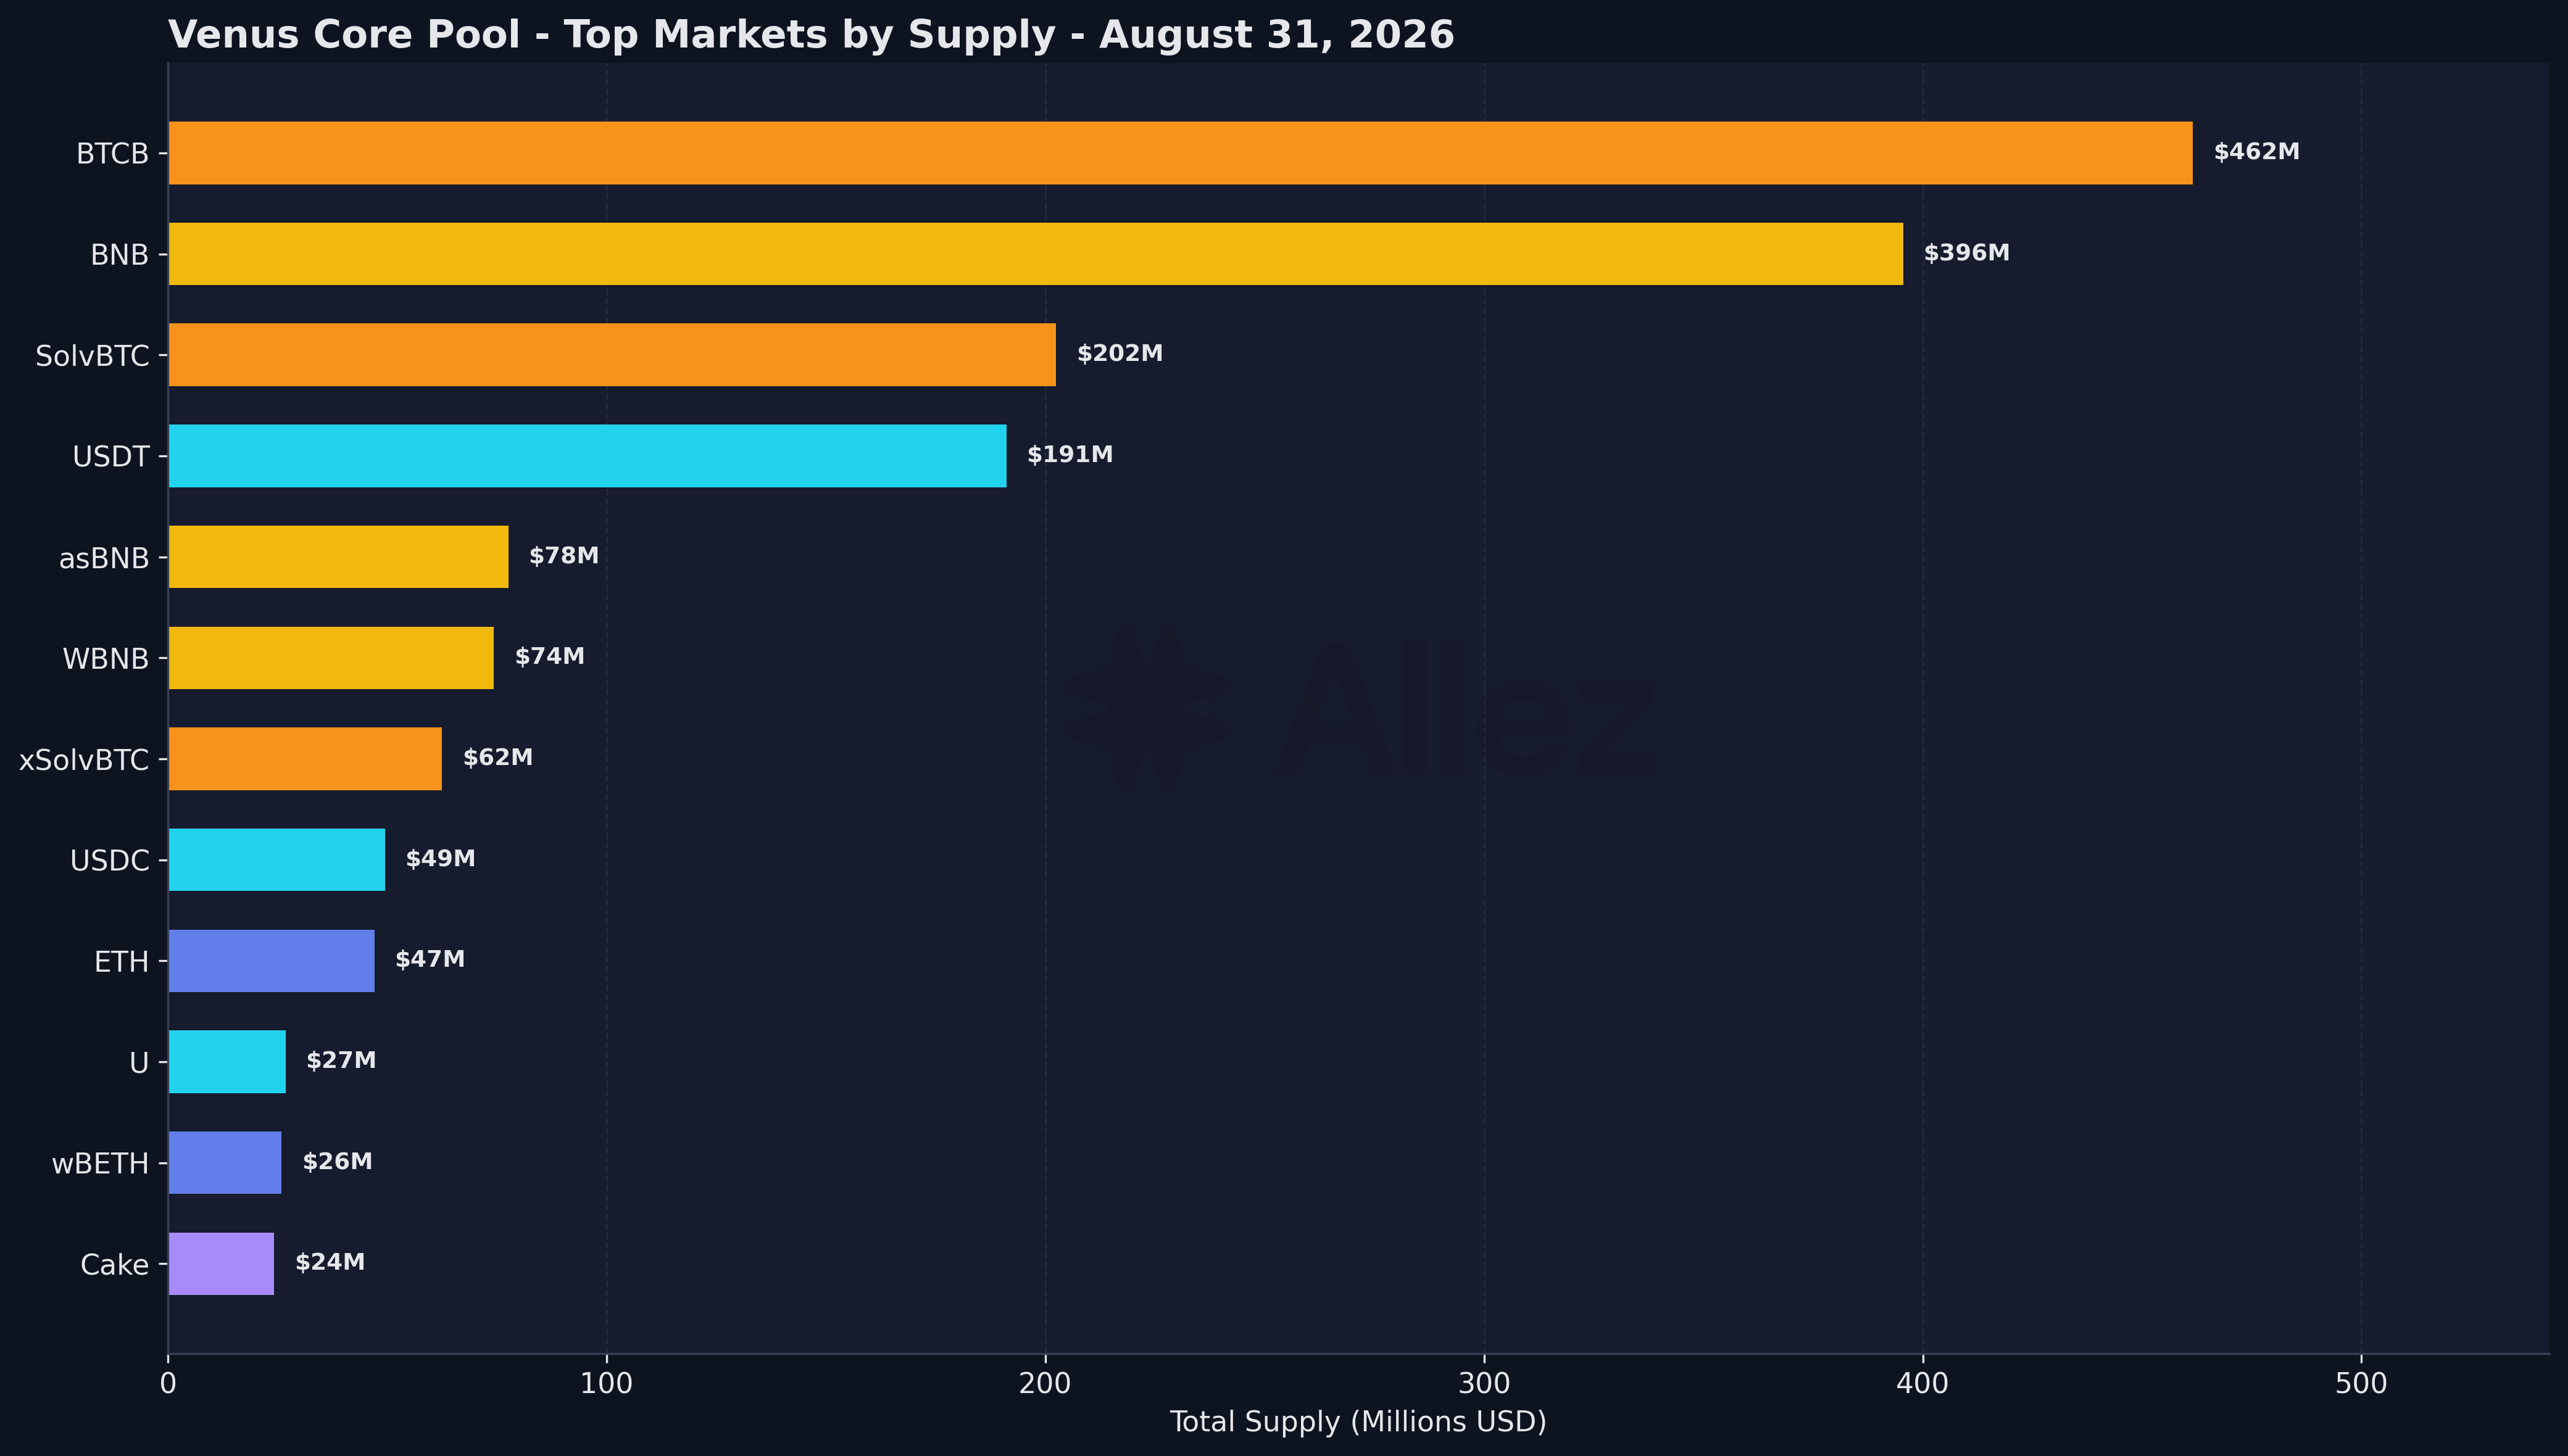Click the asBNB axis label
2568x1456 pixels.
(104, 558)
